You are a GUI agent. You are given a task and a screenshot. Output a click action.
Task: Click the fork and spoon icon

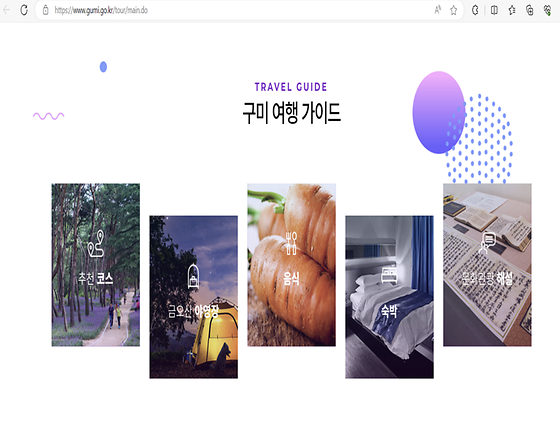point(291,243)
